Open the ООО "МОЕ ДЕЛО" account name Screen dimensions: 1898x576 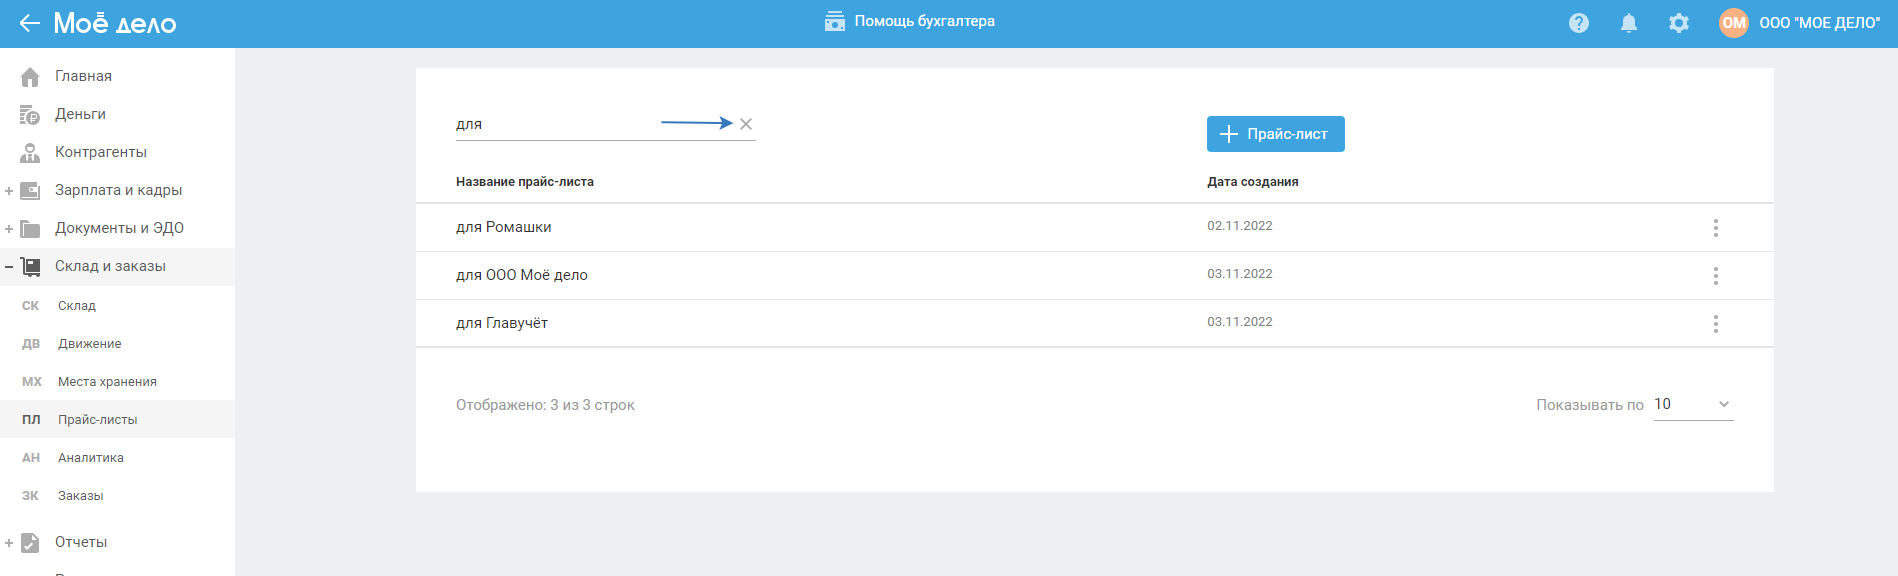(1820, 23)
